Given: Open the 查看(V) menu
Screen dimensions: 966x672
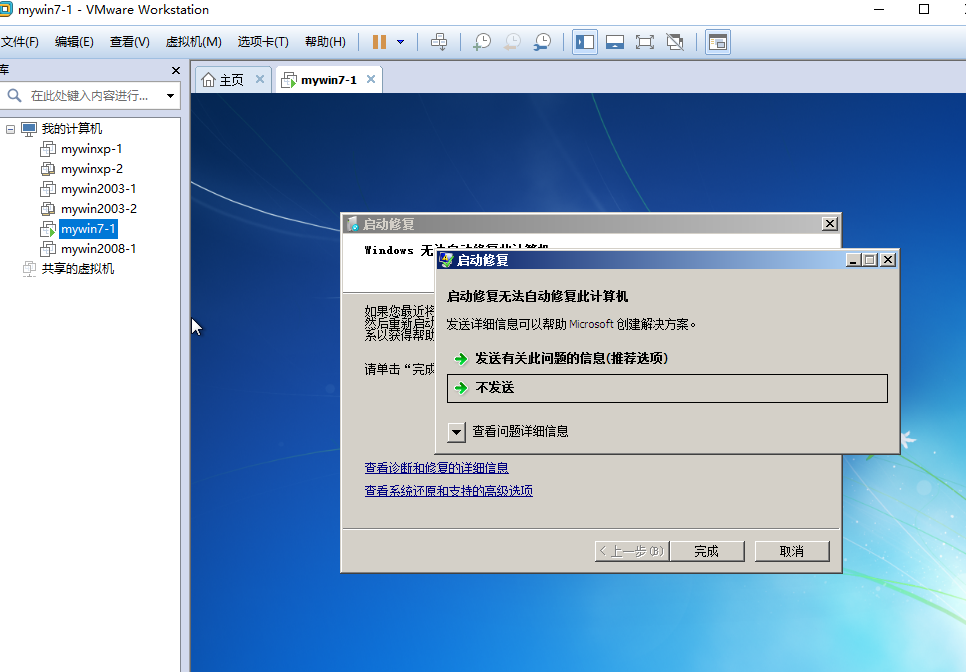Looking at the screenshot, I should click(129, 42).
